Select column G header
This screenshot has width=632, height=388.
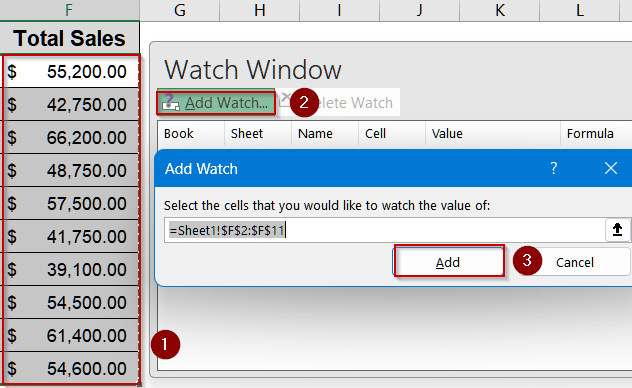pyautogui.click(x=180, y=10)
